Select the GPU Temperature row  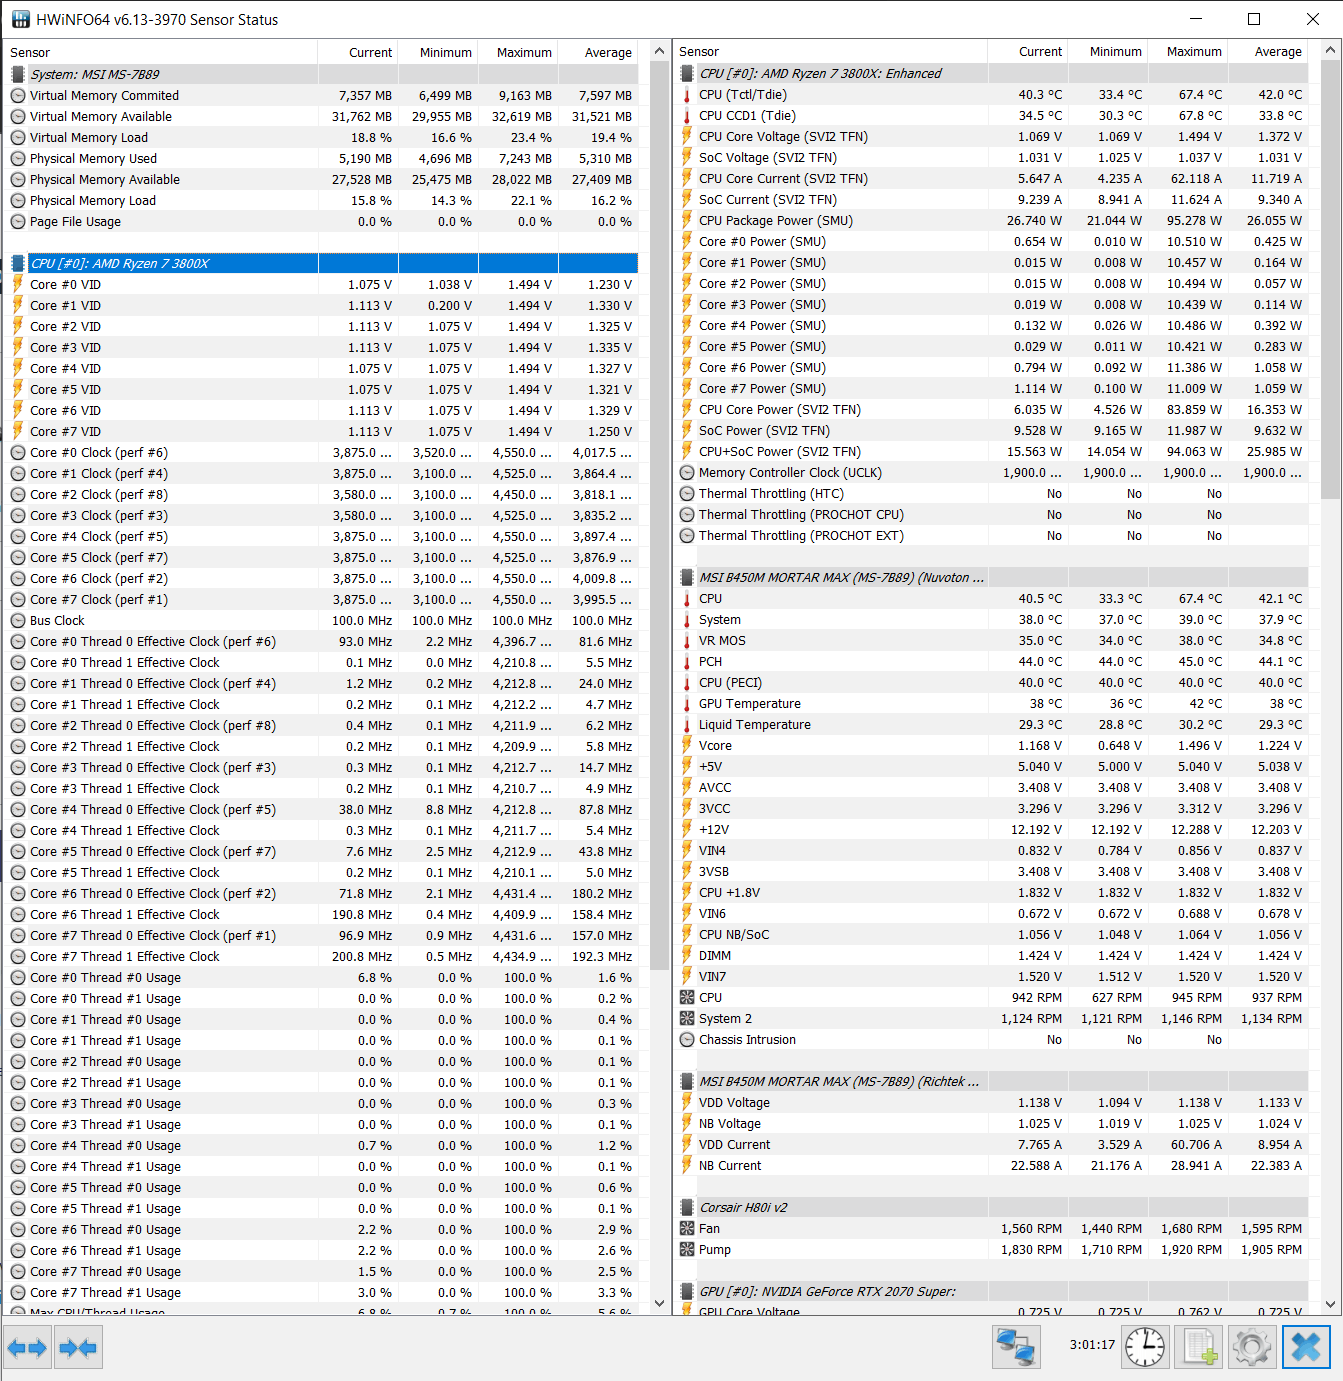pos(991,703)
